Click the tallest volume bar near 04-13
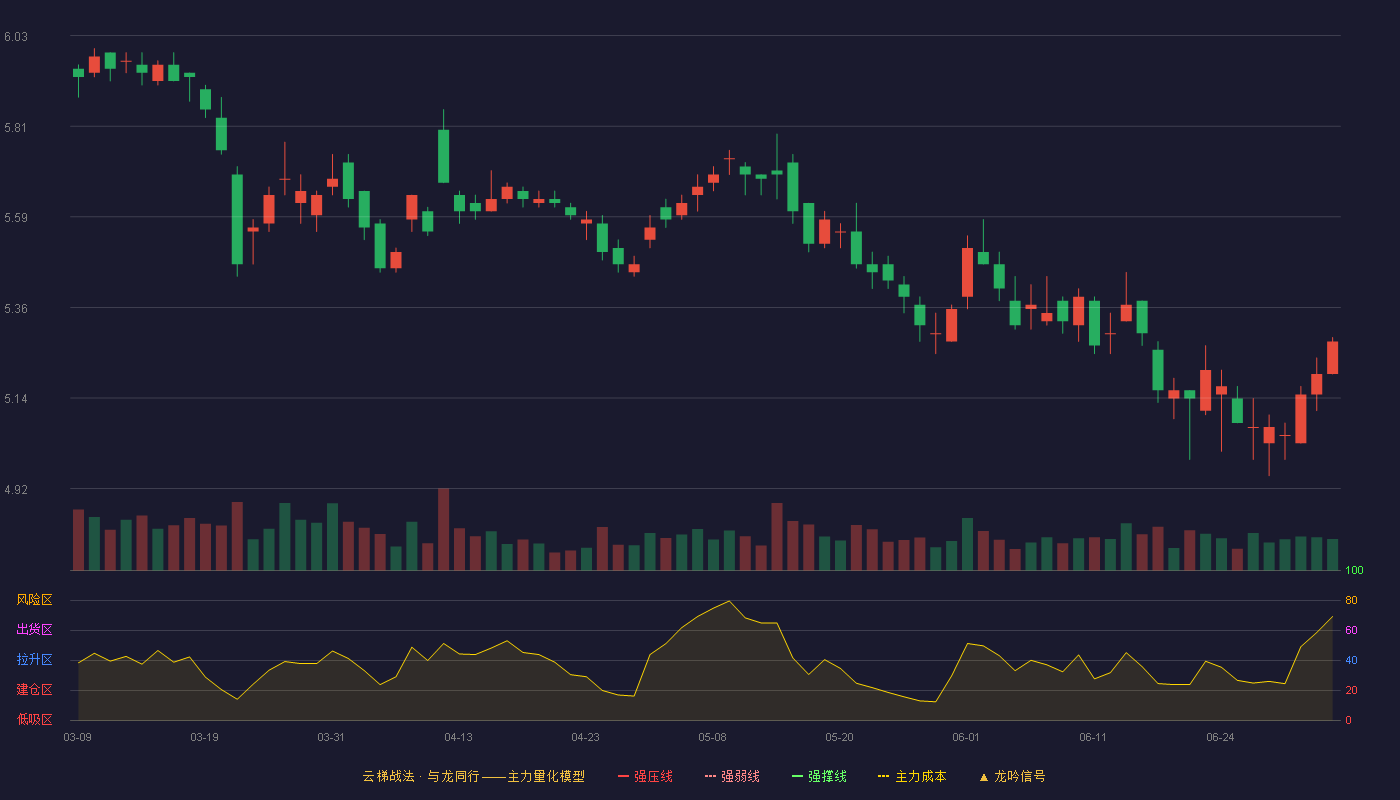The image size is (1400, 800). (443, 529)
